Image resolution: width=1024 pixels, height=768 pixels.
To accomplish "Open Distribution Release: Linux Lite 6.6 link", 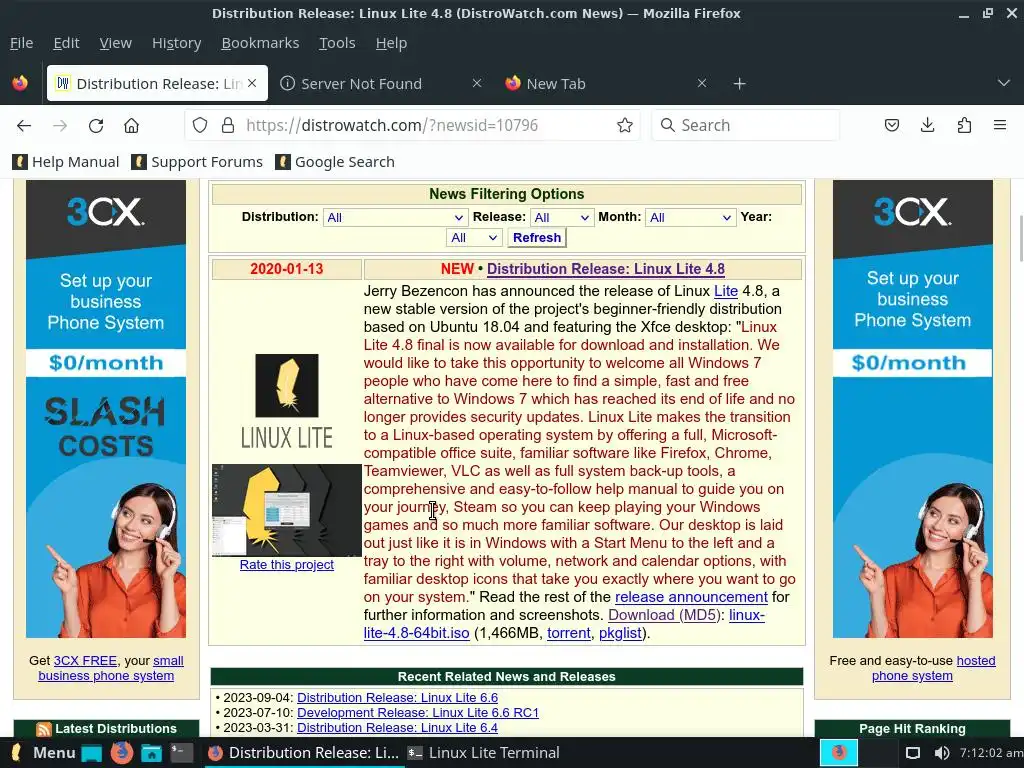I will click(x=397, y=697).
